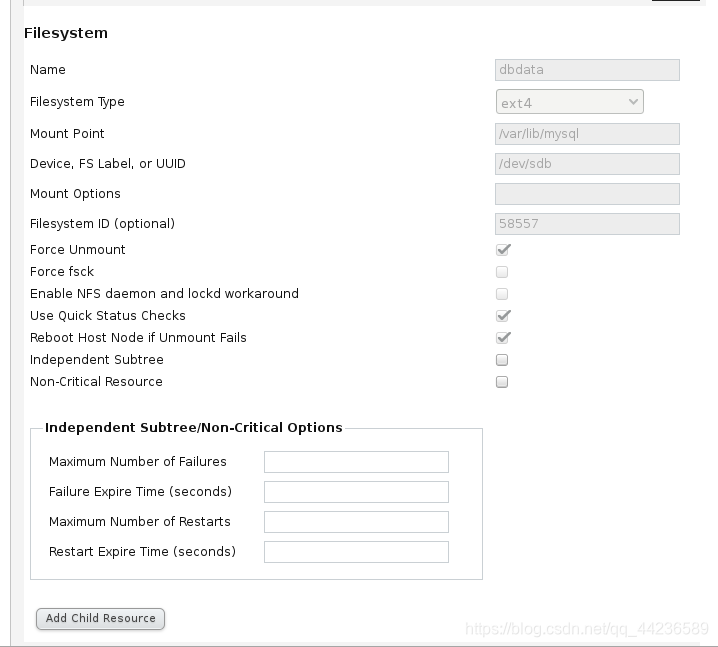Click the Mount Point field /var/lib/mysql
The image size is (718, 647).
click(x=587, y=134)
